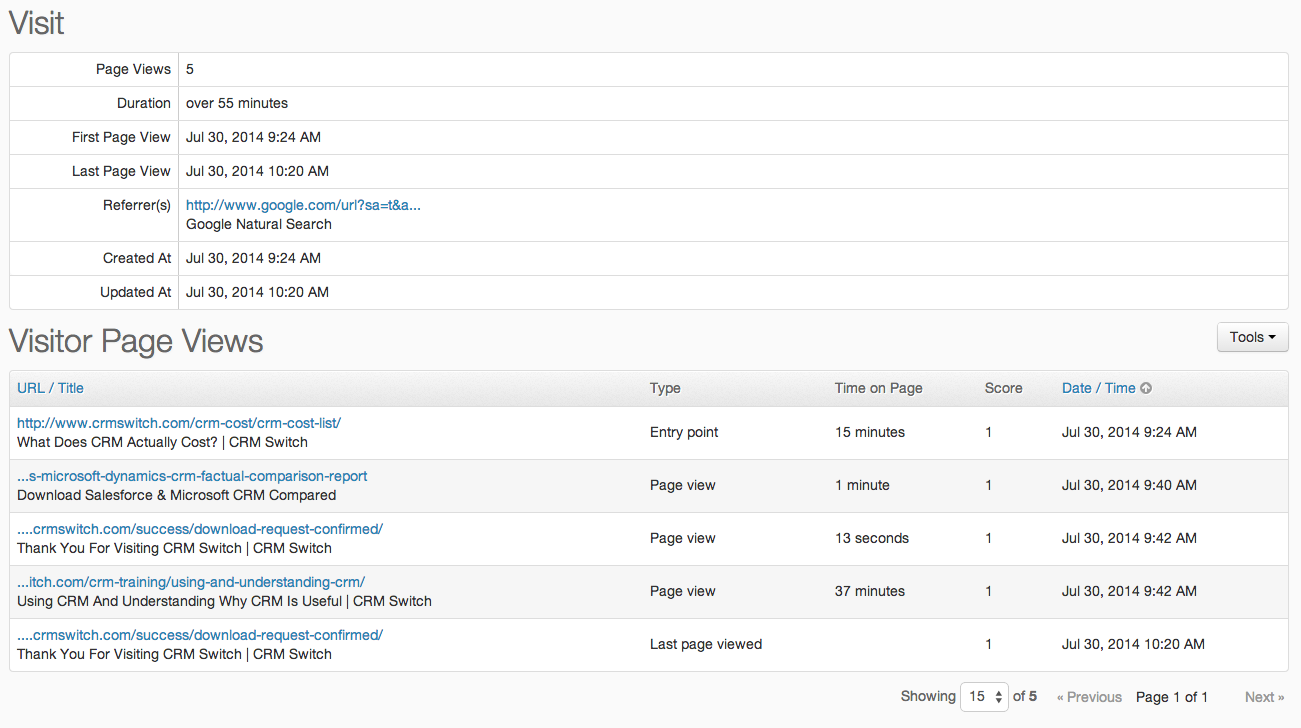Click the Last Page View label

(121, 171)
